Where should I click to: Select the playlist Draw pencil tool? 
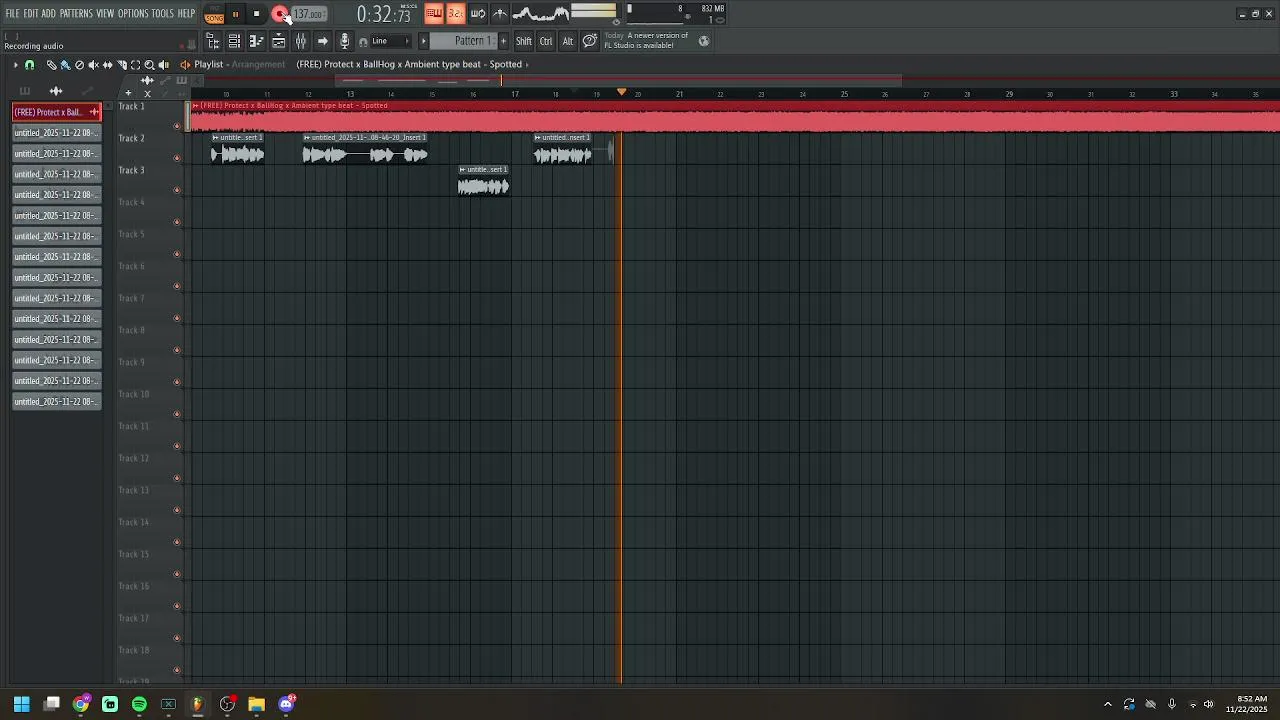pyautogui.click(x=51, y=65)
